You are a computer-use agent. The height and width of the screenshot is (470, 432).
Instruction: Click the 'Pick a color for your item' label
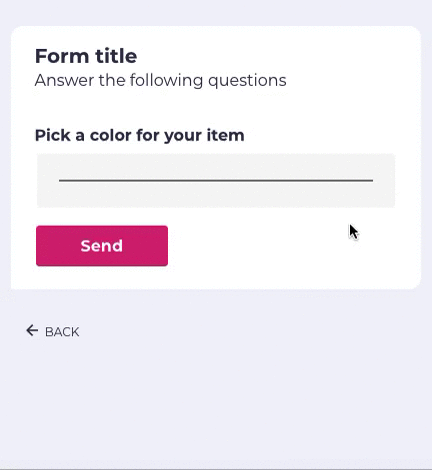(140, 136)
